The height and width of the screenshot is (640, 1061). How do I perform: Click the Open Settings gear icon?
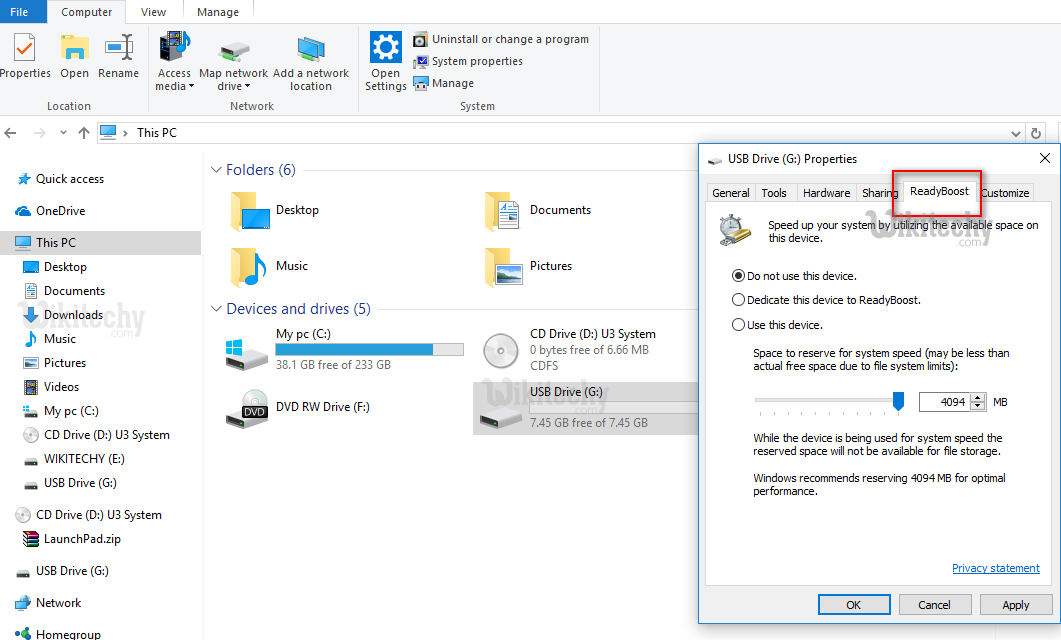coord(385,47)
